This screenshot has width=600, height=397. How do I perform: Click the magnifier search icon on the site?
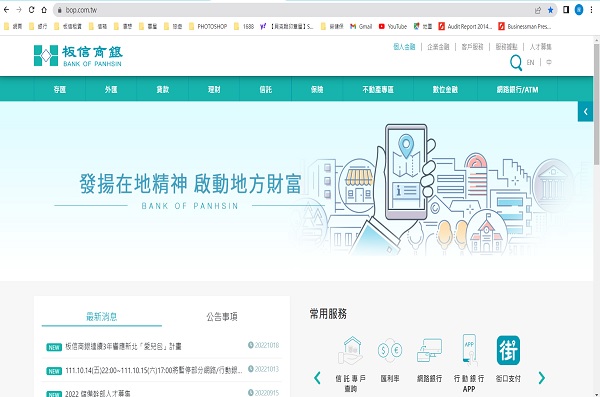tap(515, 62)
